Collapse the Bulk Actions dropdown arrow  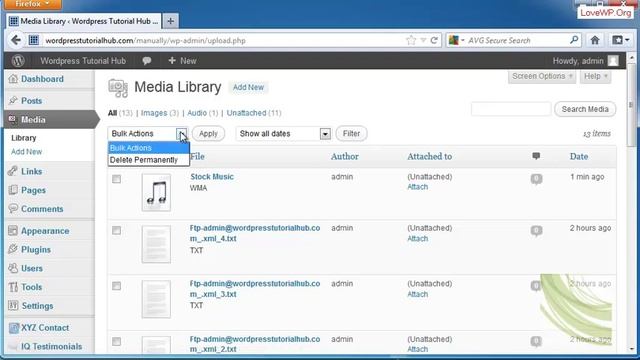tap(182, 133)
